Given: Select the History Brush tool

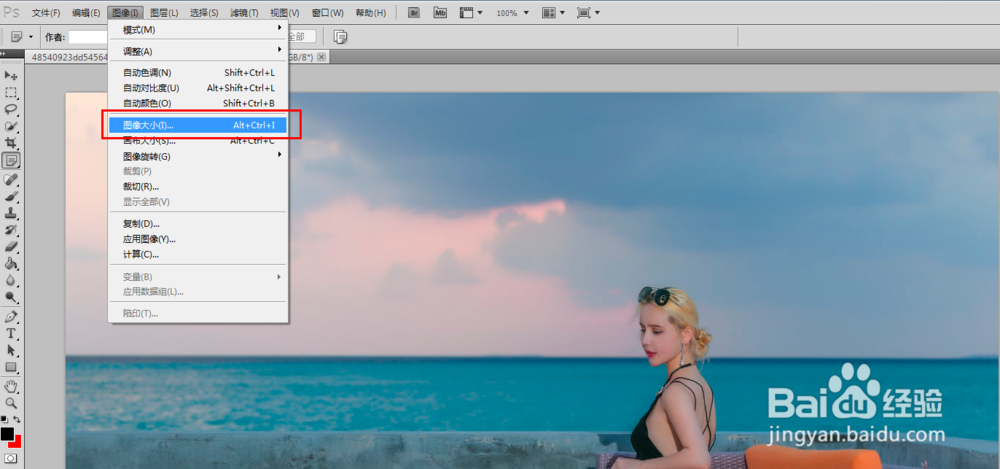Looking at the screenshot, I should 11,230.
